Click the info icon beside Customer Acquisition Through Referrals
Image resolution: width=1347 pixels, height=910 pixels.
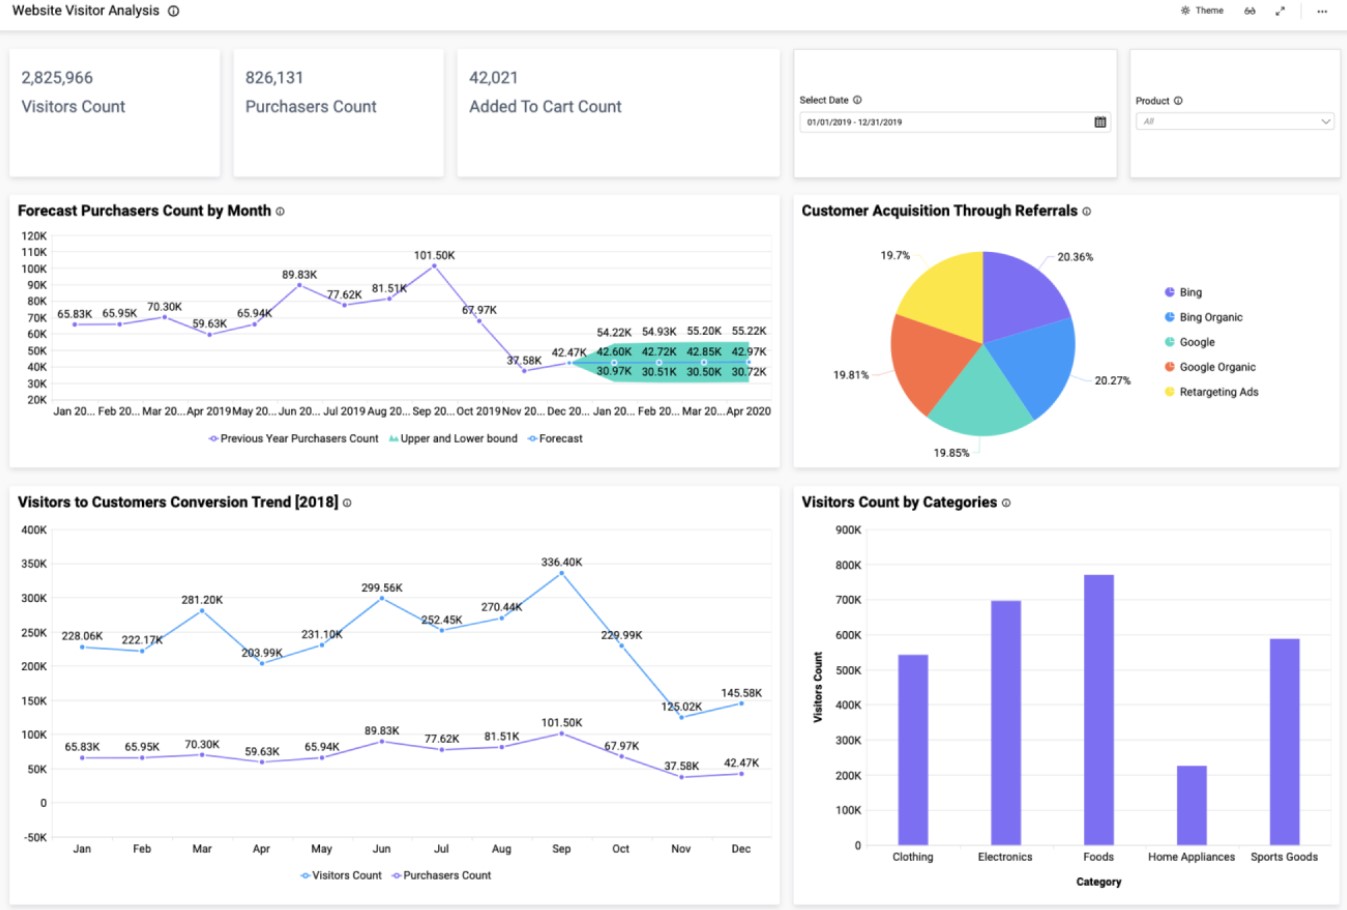pyautogui.click(x=1087, y=212)
